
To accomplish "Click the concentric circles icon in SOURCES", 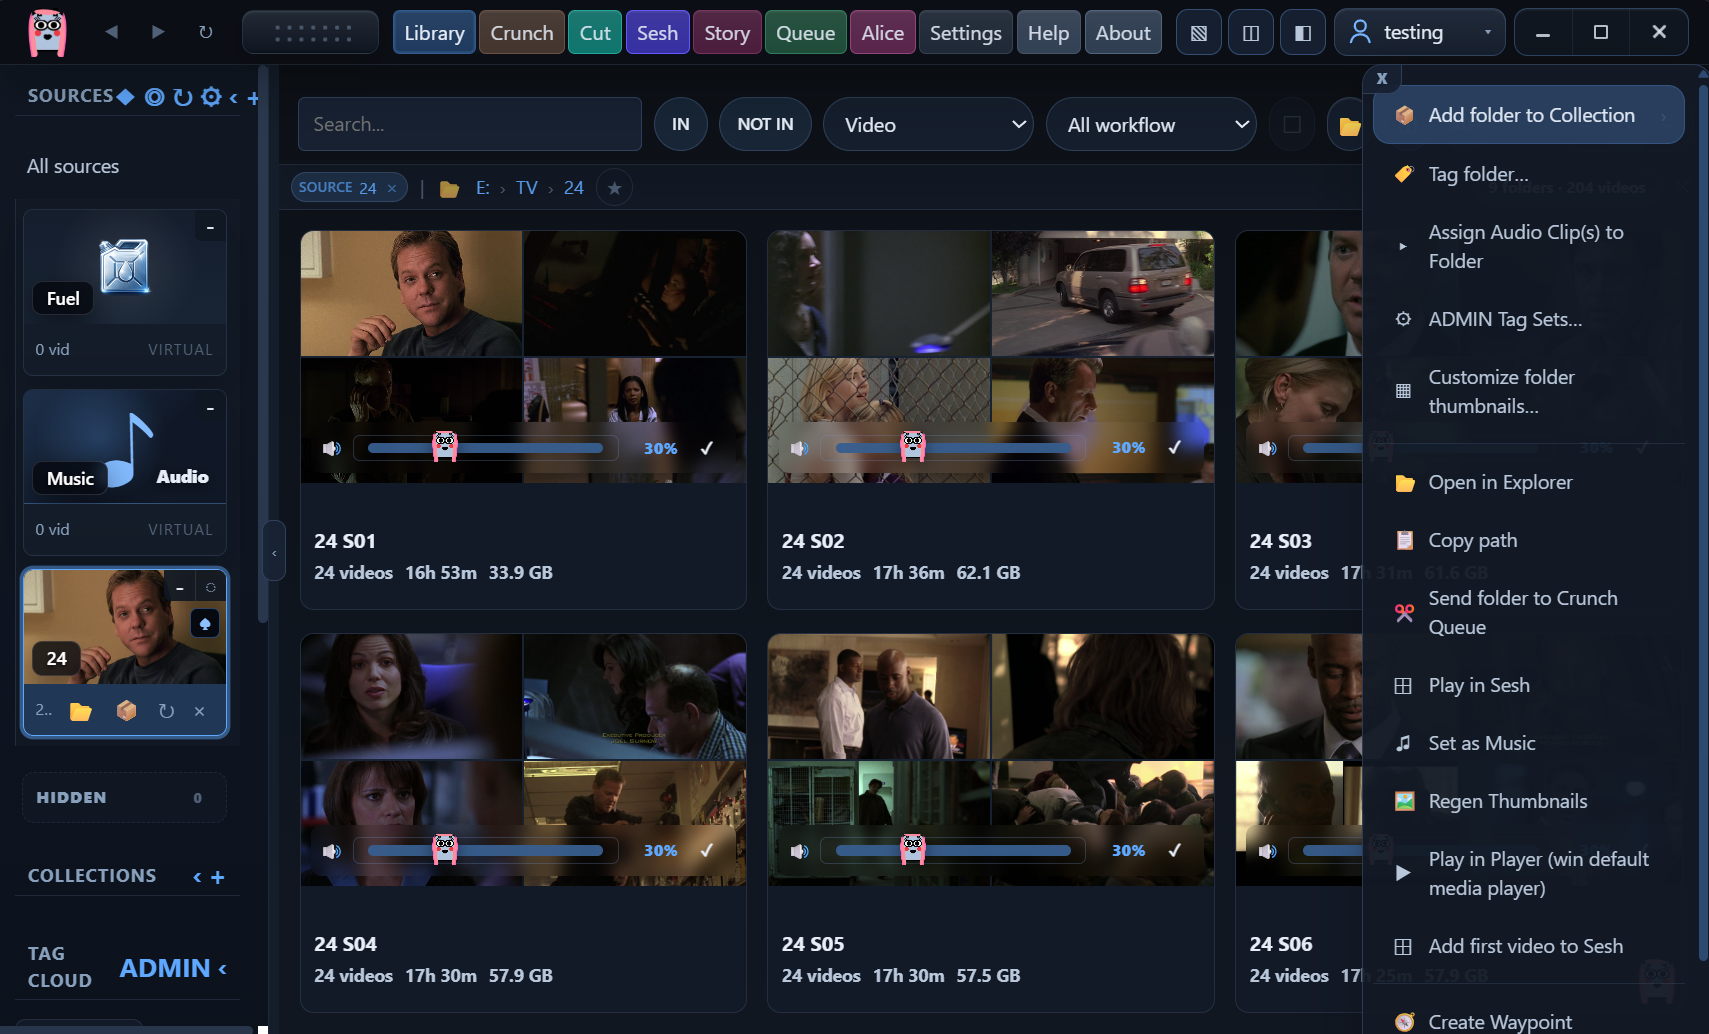I will click(x=154, y=97).
